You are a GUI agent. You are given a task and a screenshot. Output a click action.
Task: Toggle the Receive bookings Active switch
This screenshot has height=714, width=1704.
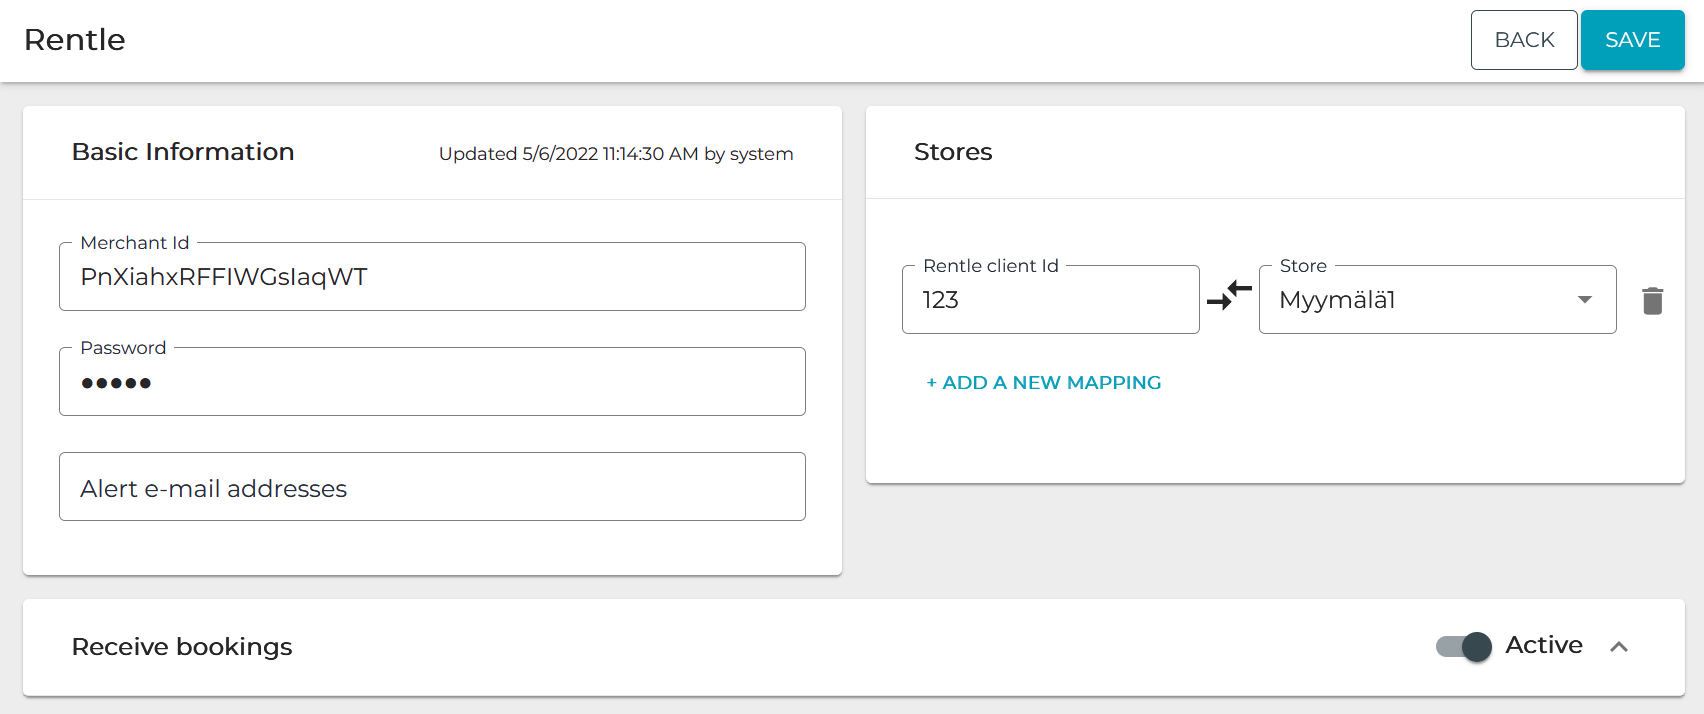coord(1463,647)
